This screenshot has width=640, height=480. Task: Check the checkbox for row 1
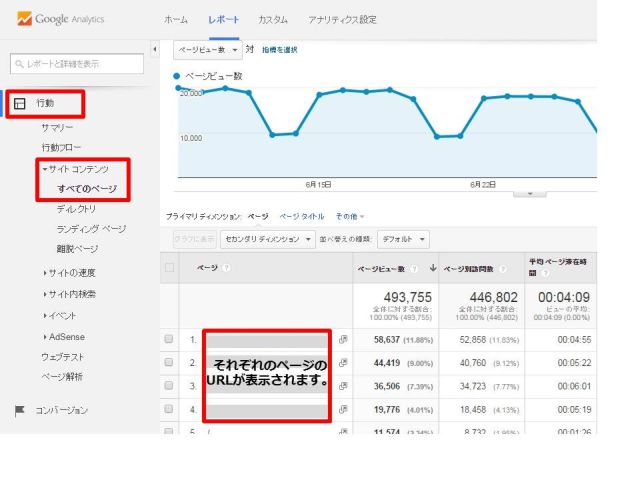pyautogui.click(x=169, y=339)
